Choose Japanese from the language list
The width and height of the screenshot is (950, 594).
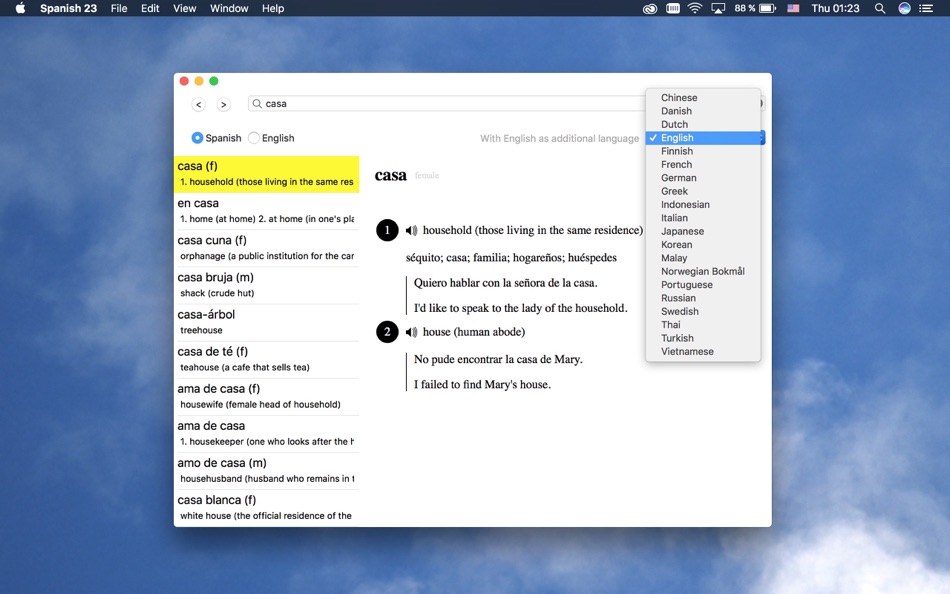point(703,231)
